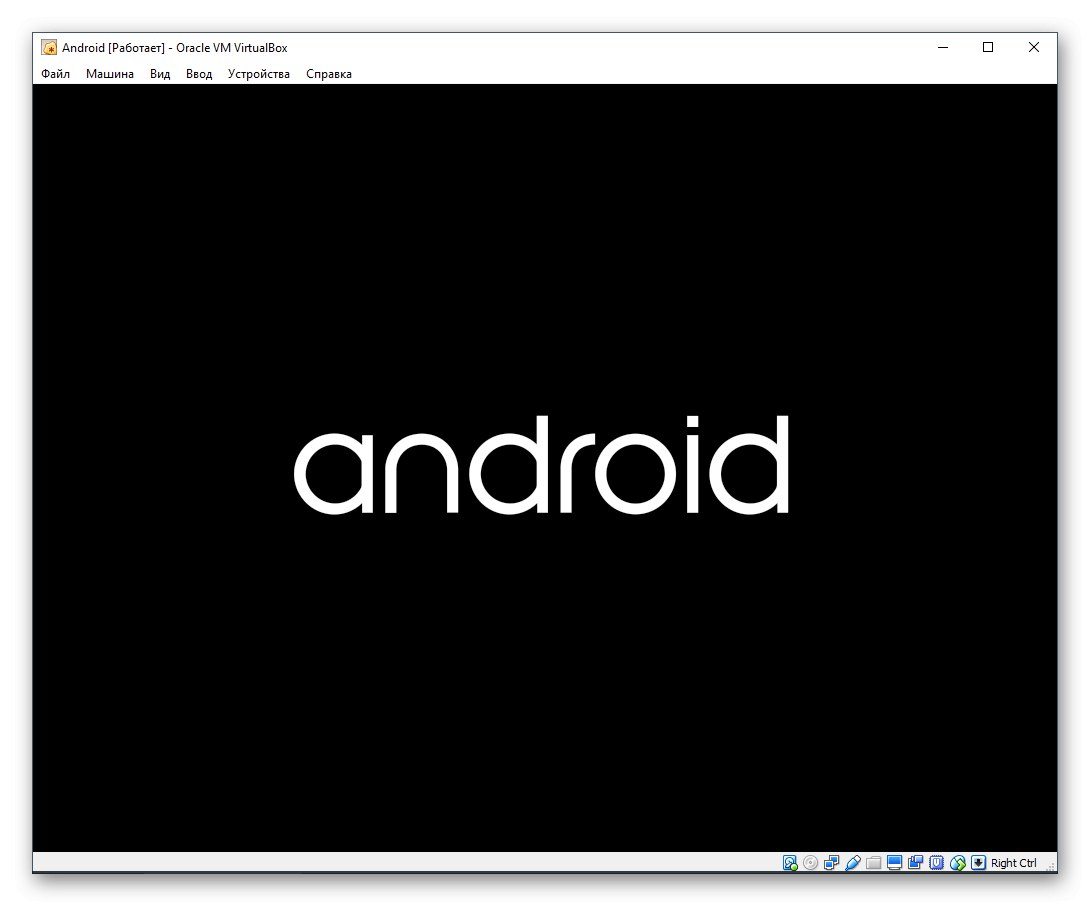Screen dimensions: 1090x906
Task: Open the Машина menu
Action: click(x=110, y=74)
